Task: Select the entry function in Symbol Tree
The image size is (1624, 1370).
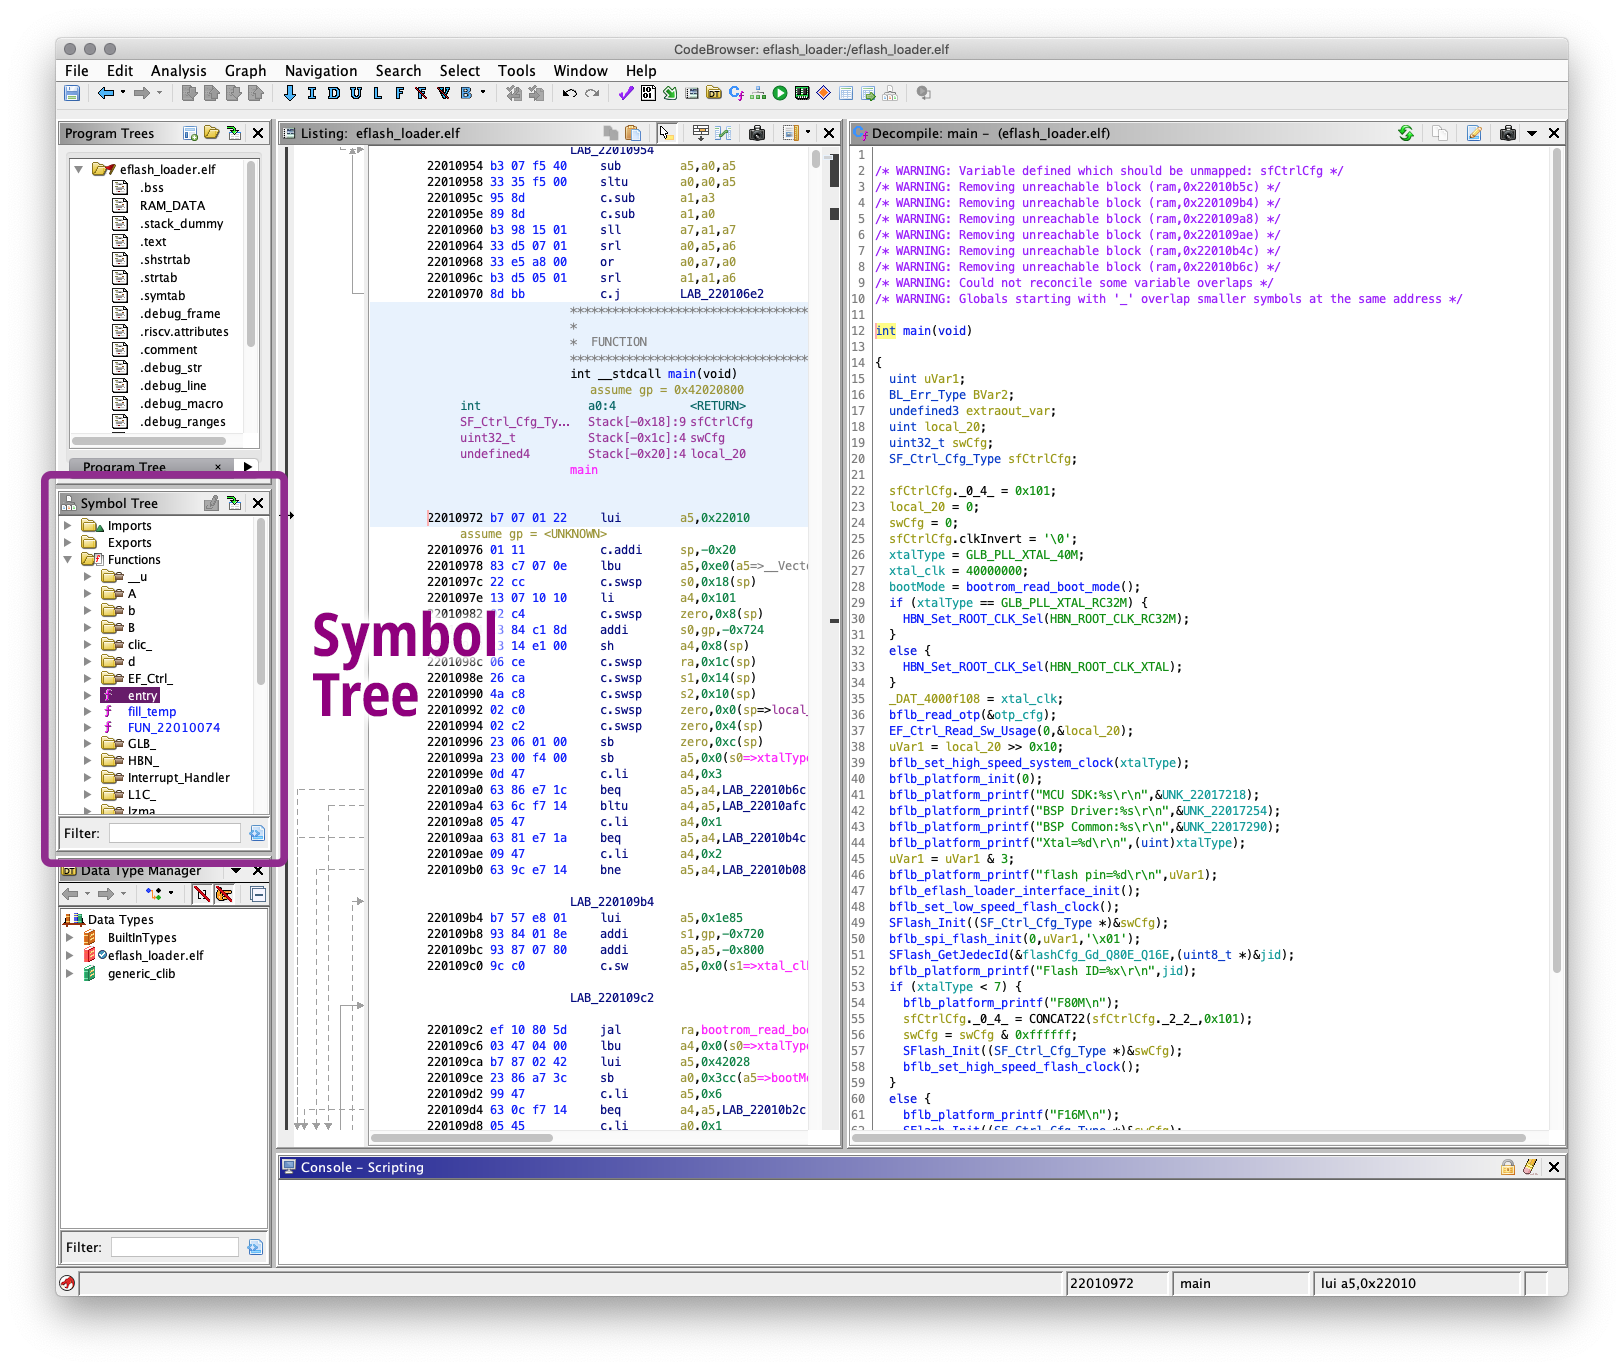Action: (142, 696)
